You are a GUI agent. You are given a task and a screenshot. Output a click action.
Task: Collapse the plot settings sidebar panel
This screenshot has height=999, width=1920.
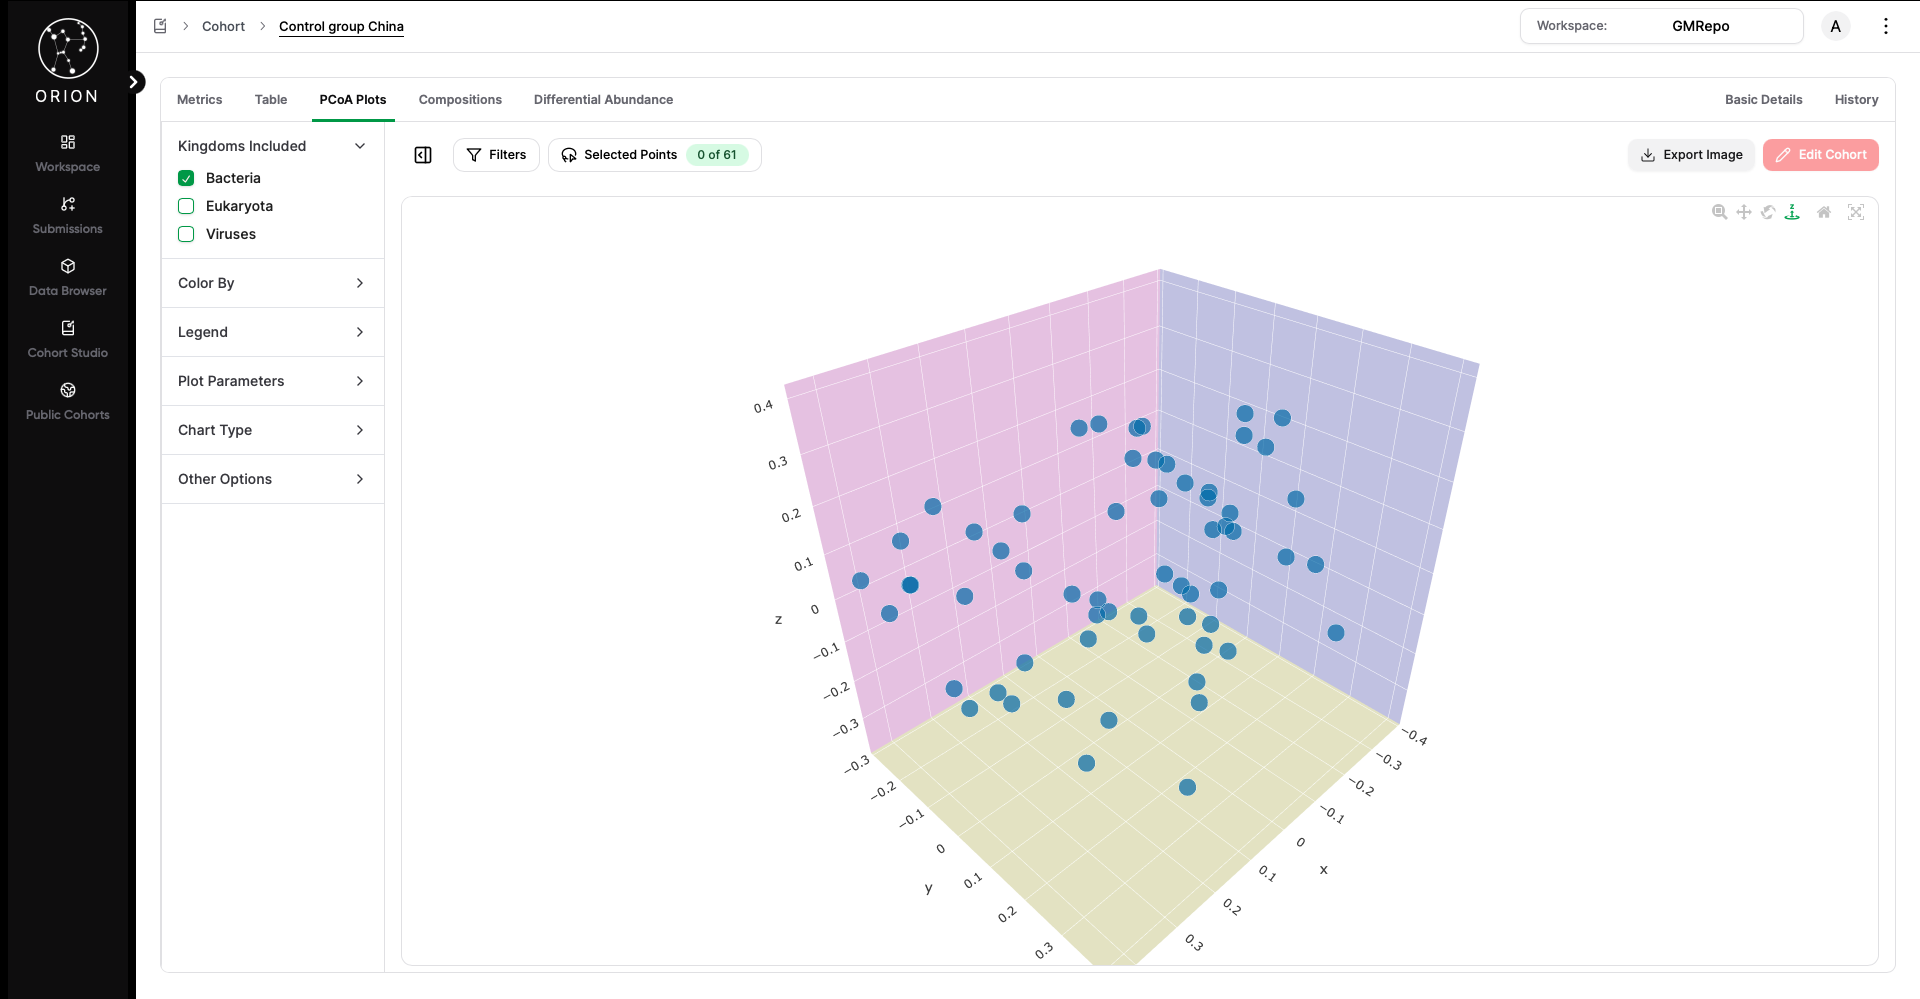click(422, 155)
